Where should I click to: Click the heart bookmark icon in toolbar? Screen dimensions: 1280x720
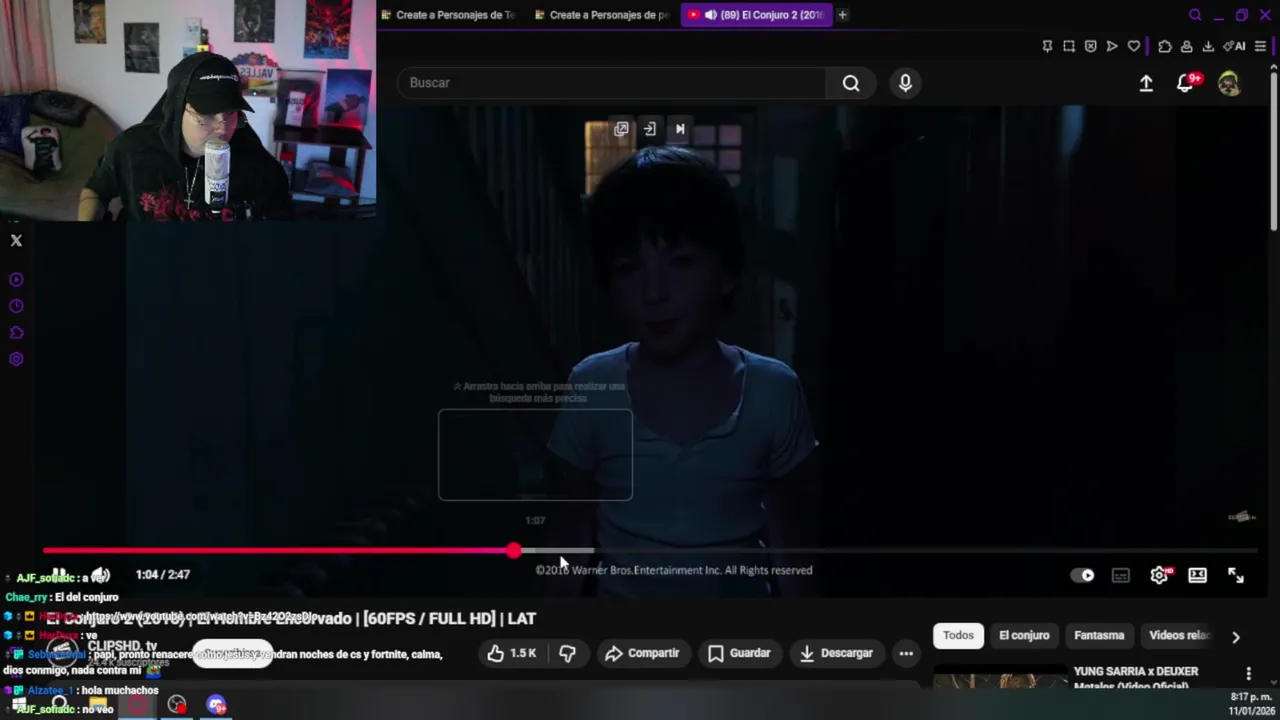point(1133,46)
